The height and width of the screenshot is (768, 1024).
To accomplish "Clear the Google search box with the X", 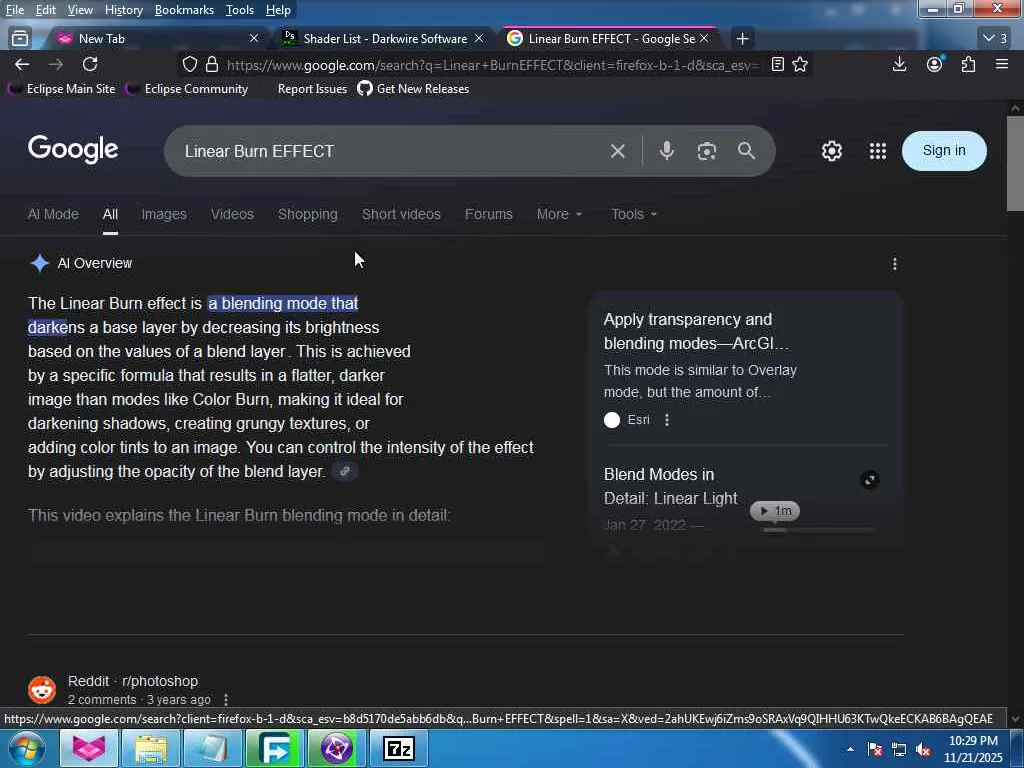I will click(617, 152).
